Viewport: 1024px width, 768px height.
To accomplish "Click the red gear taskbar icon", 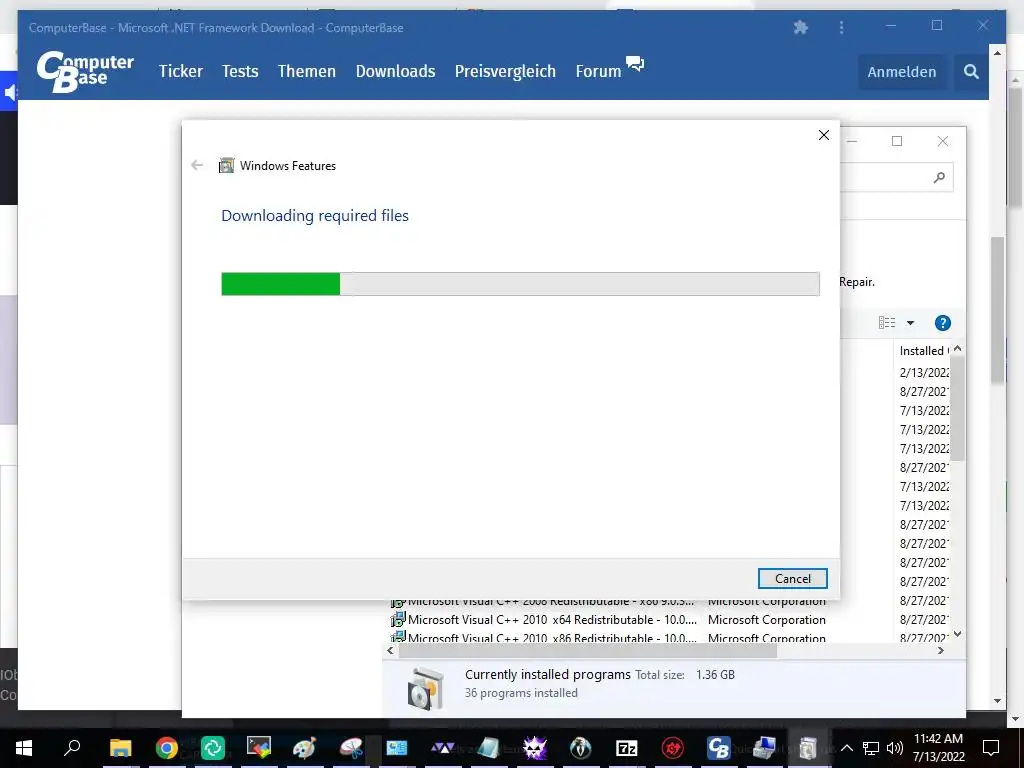I will click(x=673, y=748).
